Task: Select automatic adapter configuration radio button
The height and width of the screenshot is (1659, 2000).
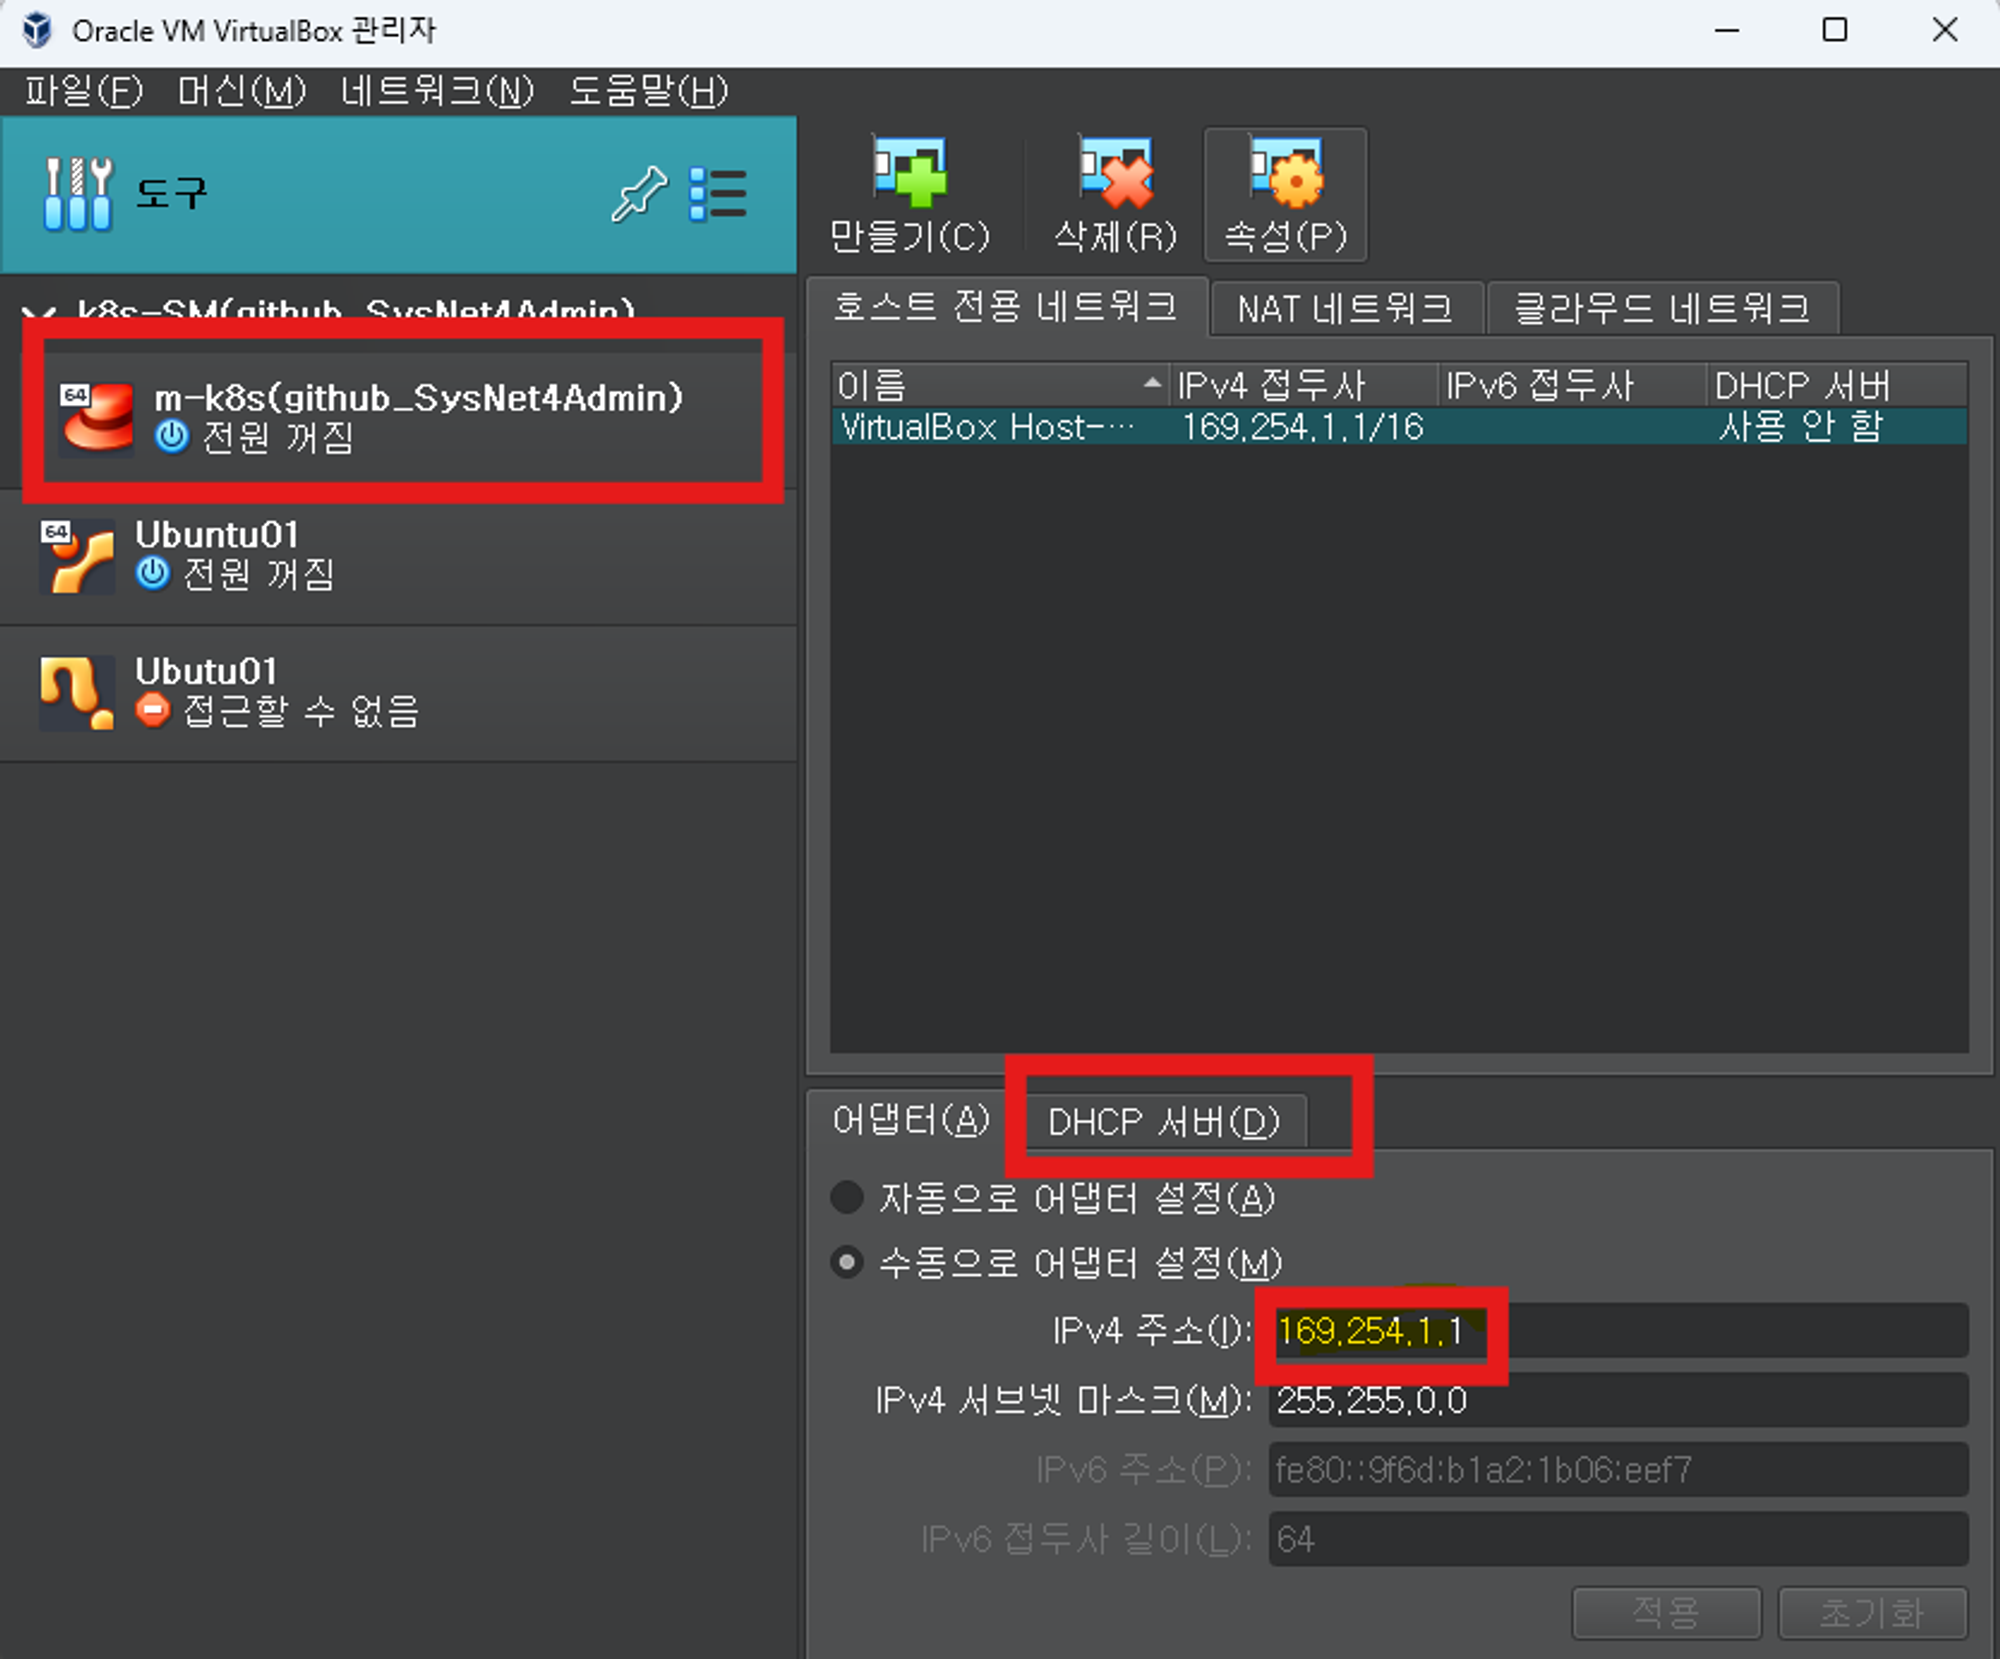Action: 847,1197
